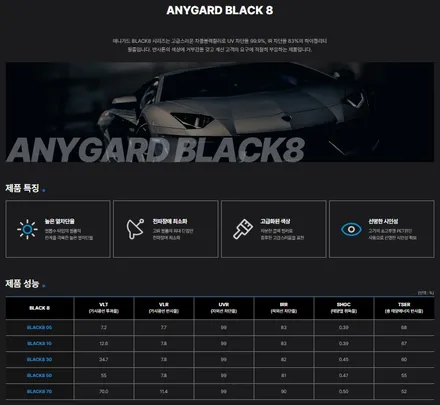Image resolution: width=440 pixels, height=405 pixels.
Task: Select the VLT column header
Action: (104, 308)
